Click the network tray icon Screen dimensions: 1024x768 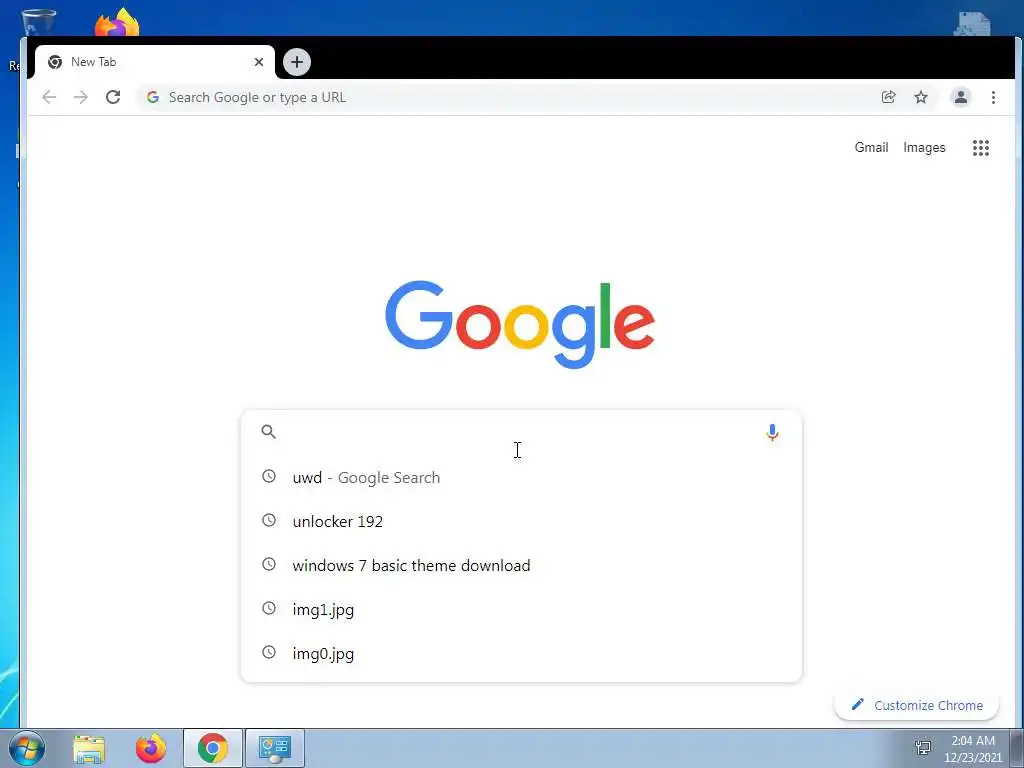(x=923, y=748)
